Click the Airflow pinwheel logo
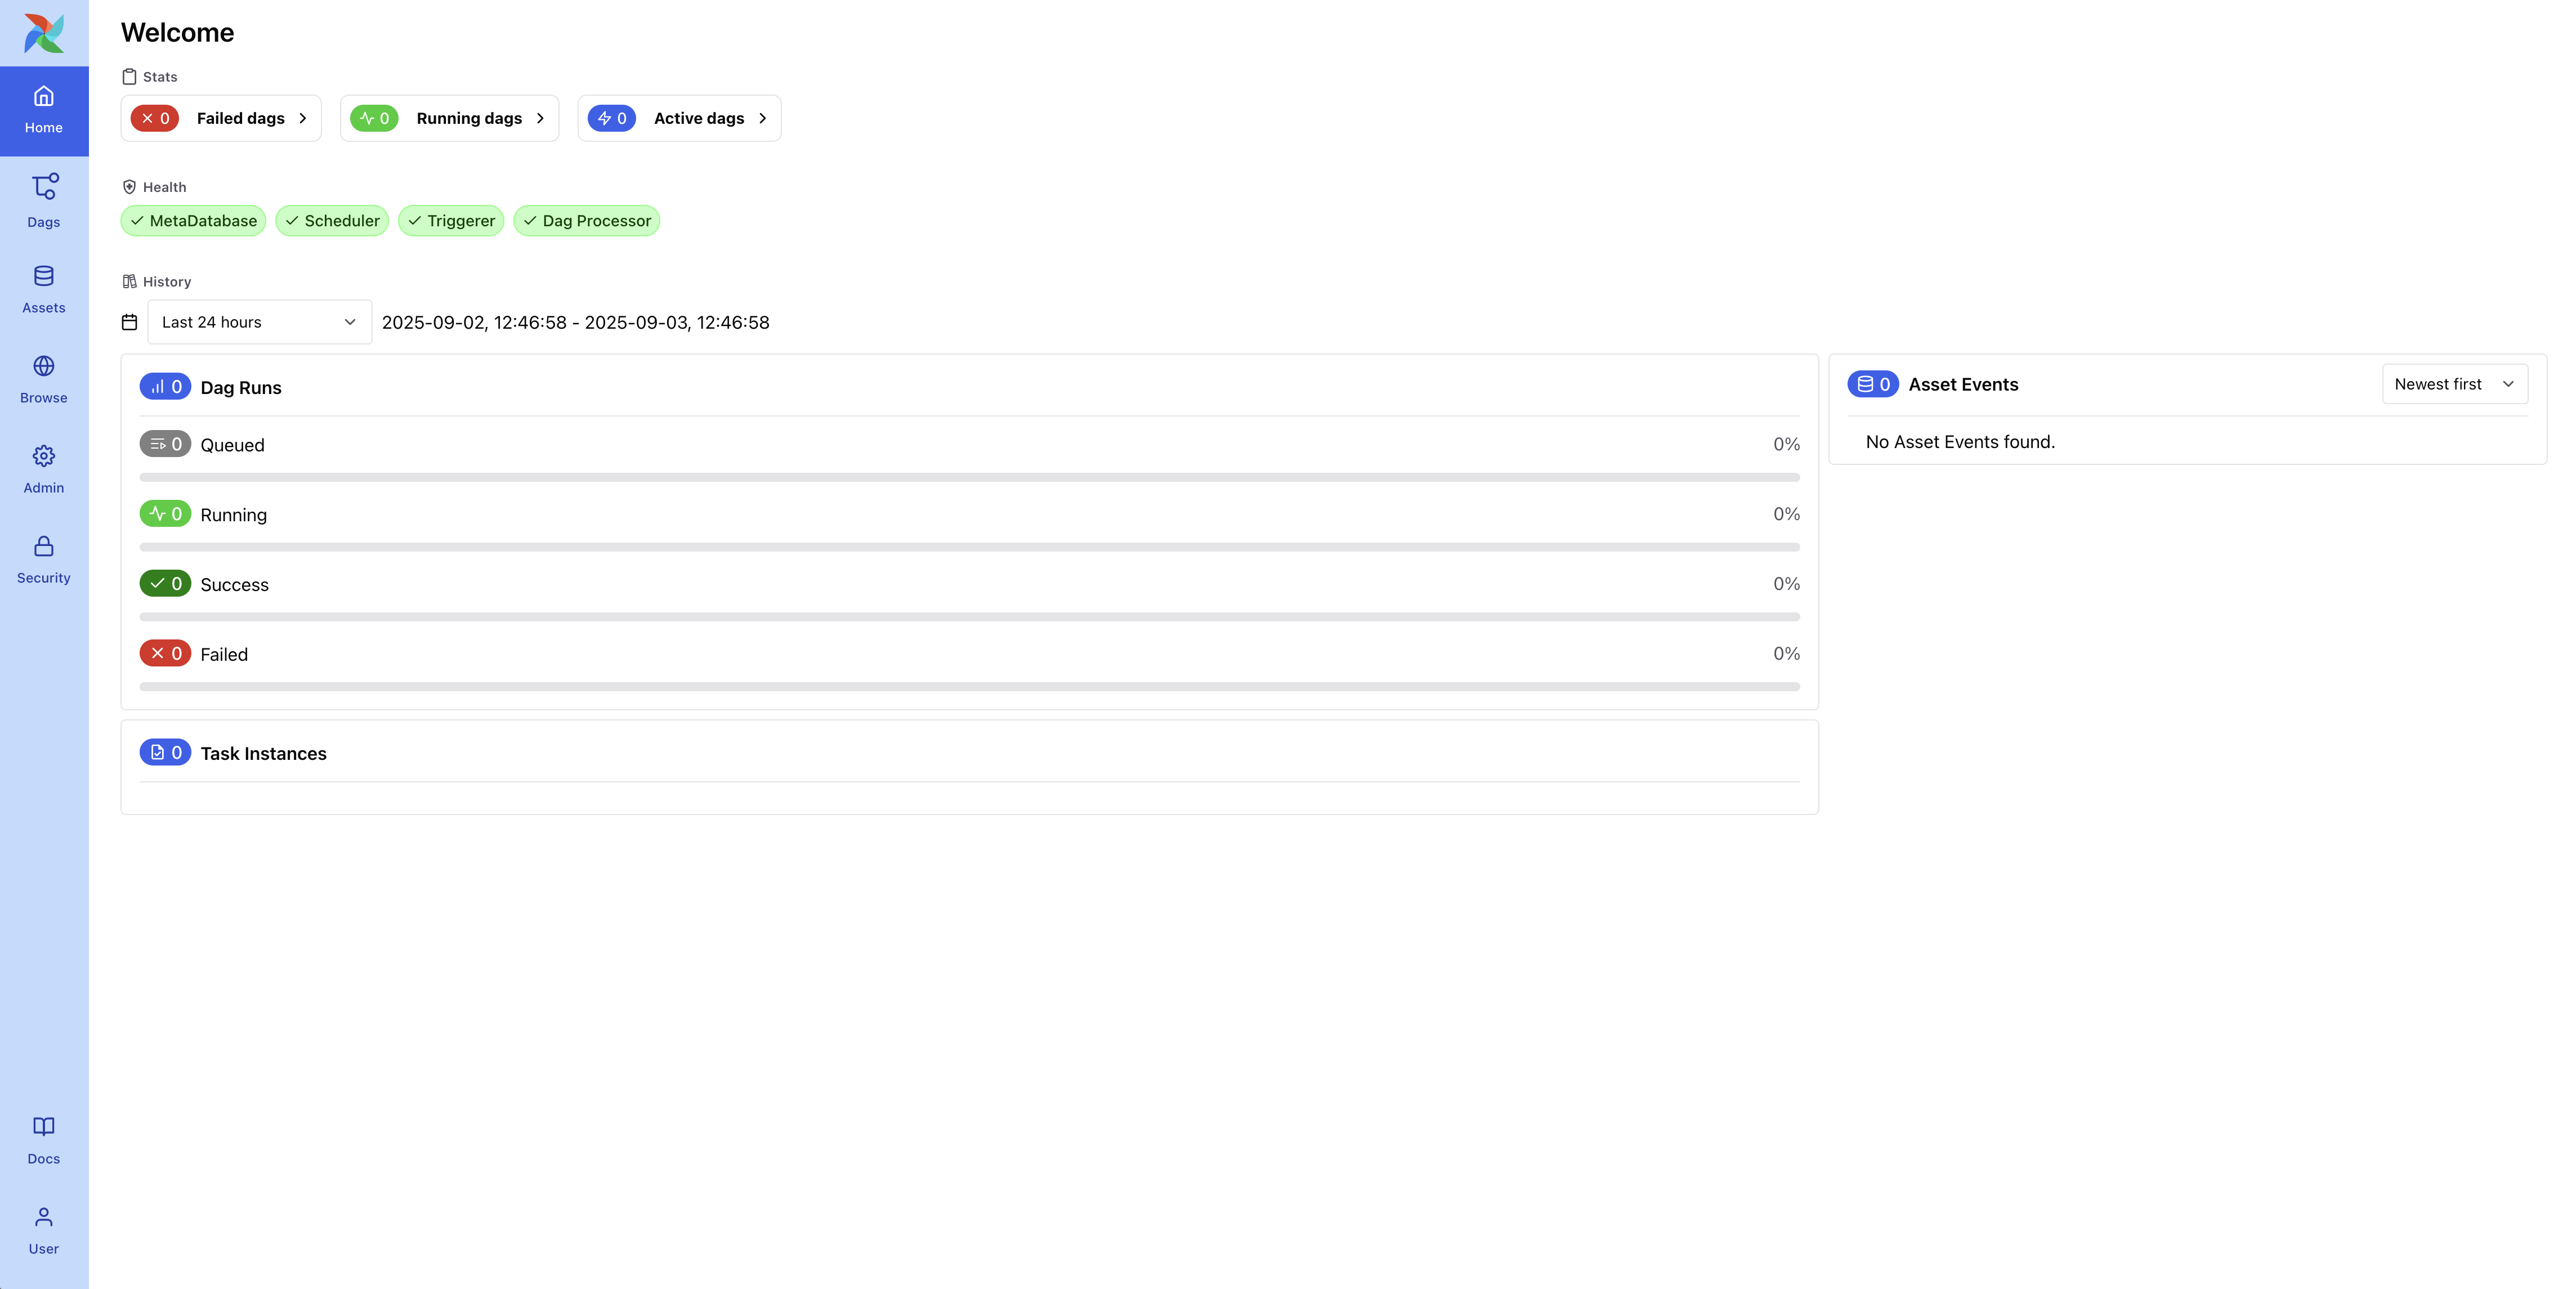 coord(44,33)
